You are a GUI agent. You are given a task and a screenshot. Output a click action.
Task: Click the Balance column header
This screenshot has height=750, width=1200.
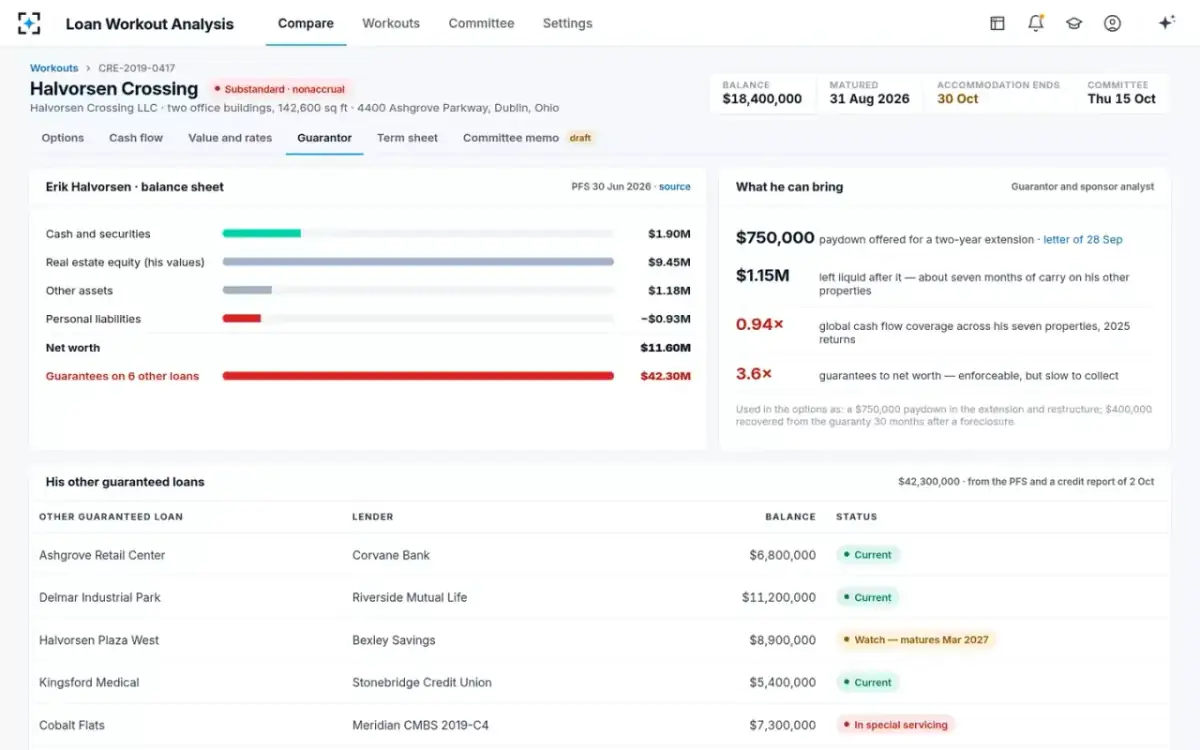[790, 517]
